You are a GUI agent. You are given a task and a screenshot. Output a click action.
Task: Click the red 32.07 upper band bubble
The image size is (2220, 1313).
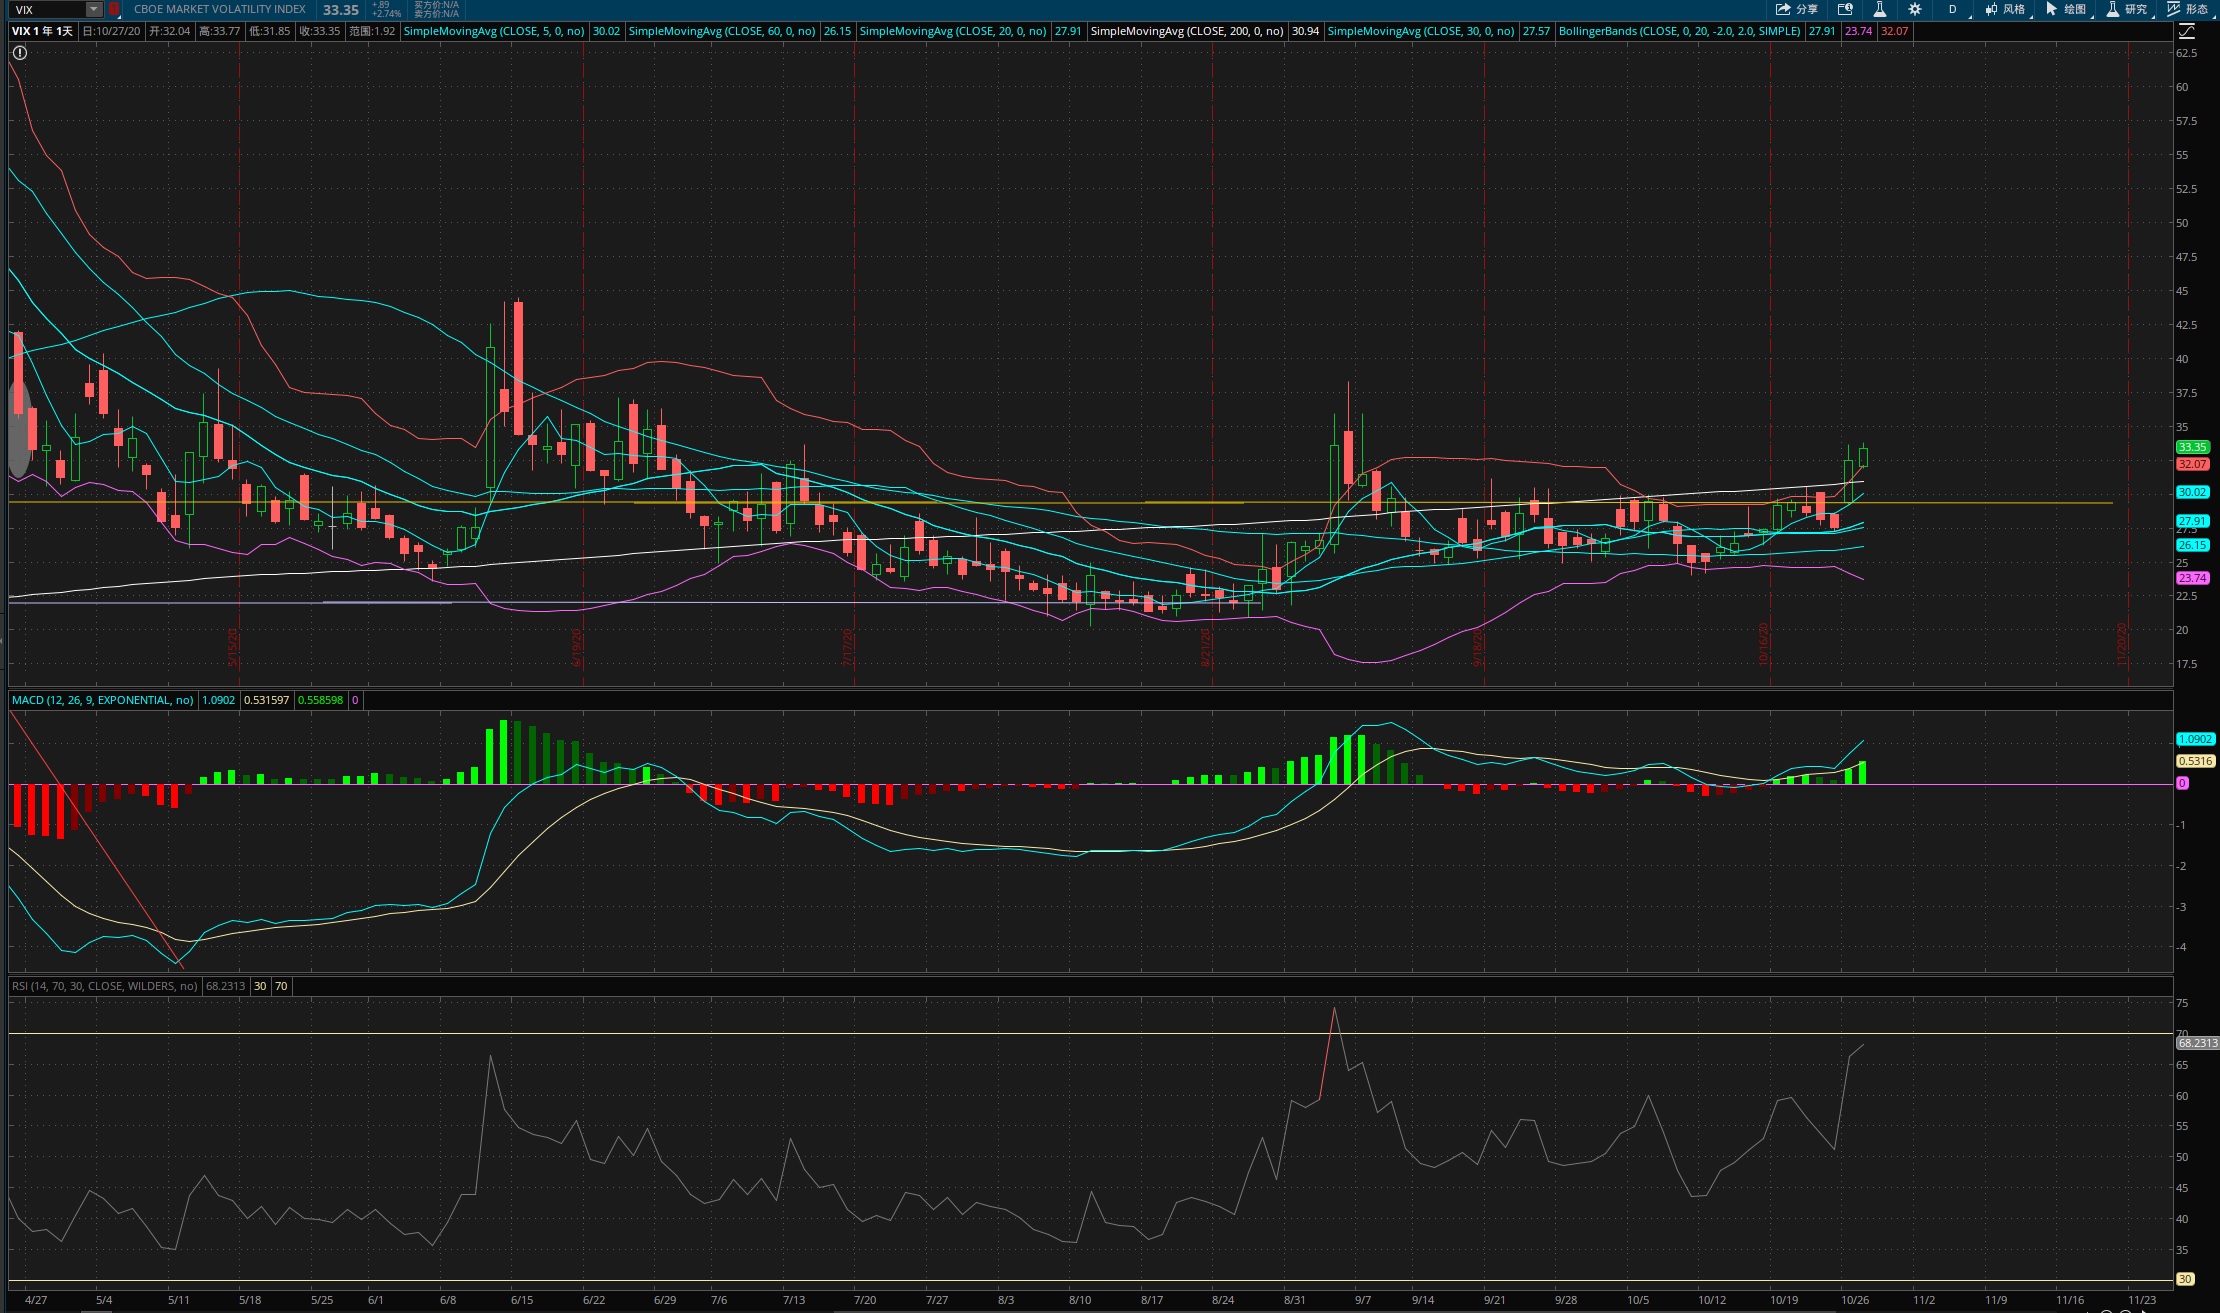[2193, 464]
